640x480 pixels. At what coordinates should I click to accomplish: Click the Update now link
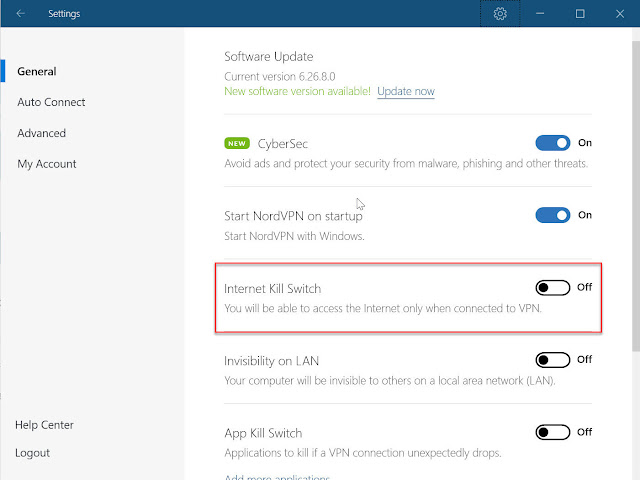click(x=406, y=91)
